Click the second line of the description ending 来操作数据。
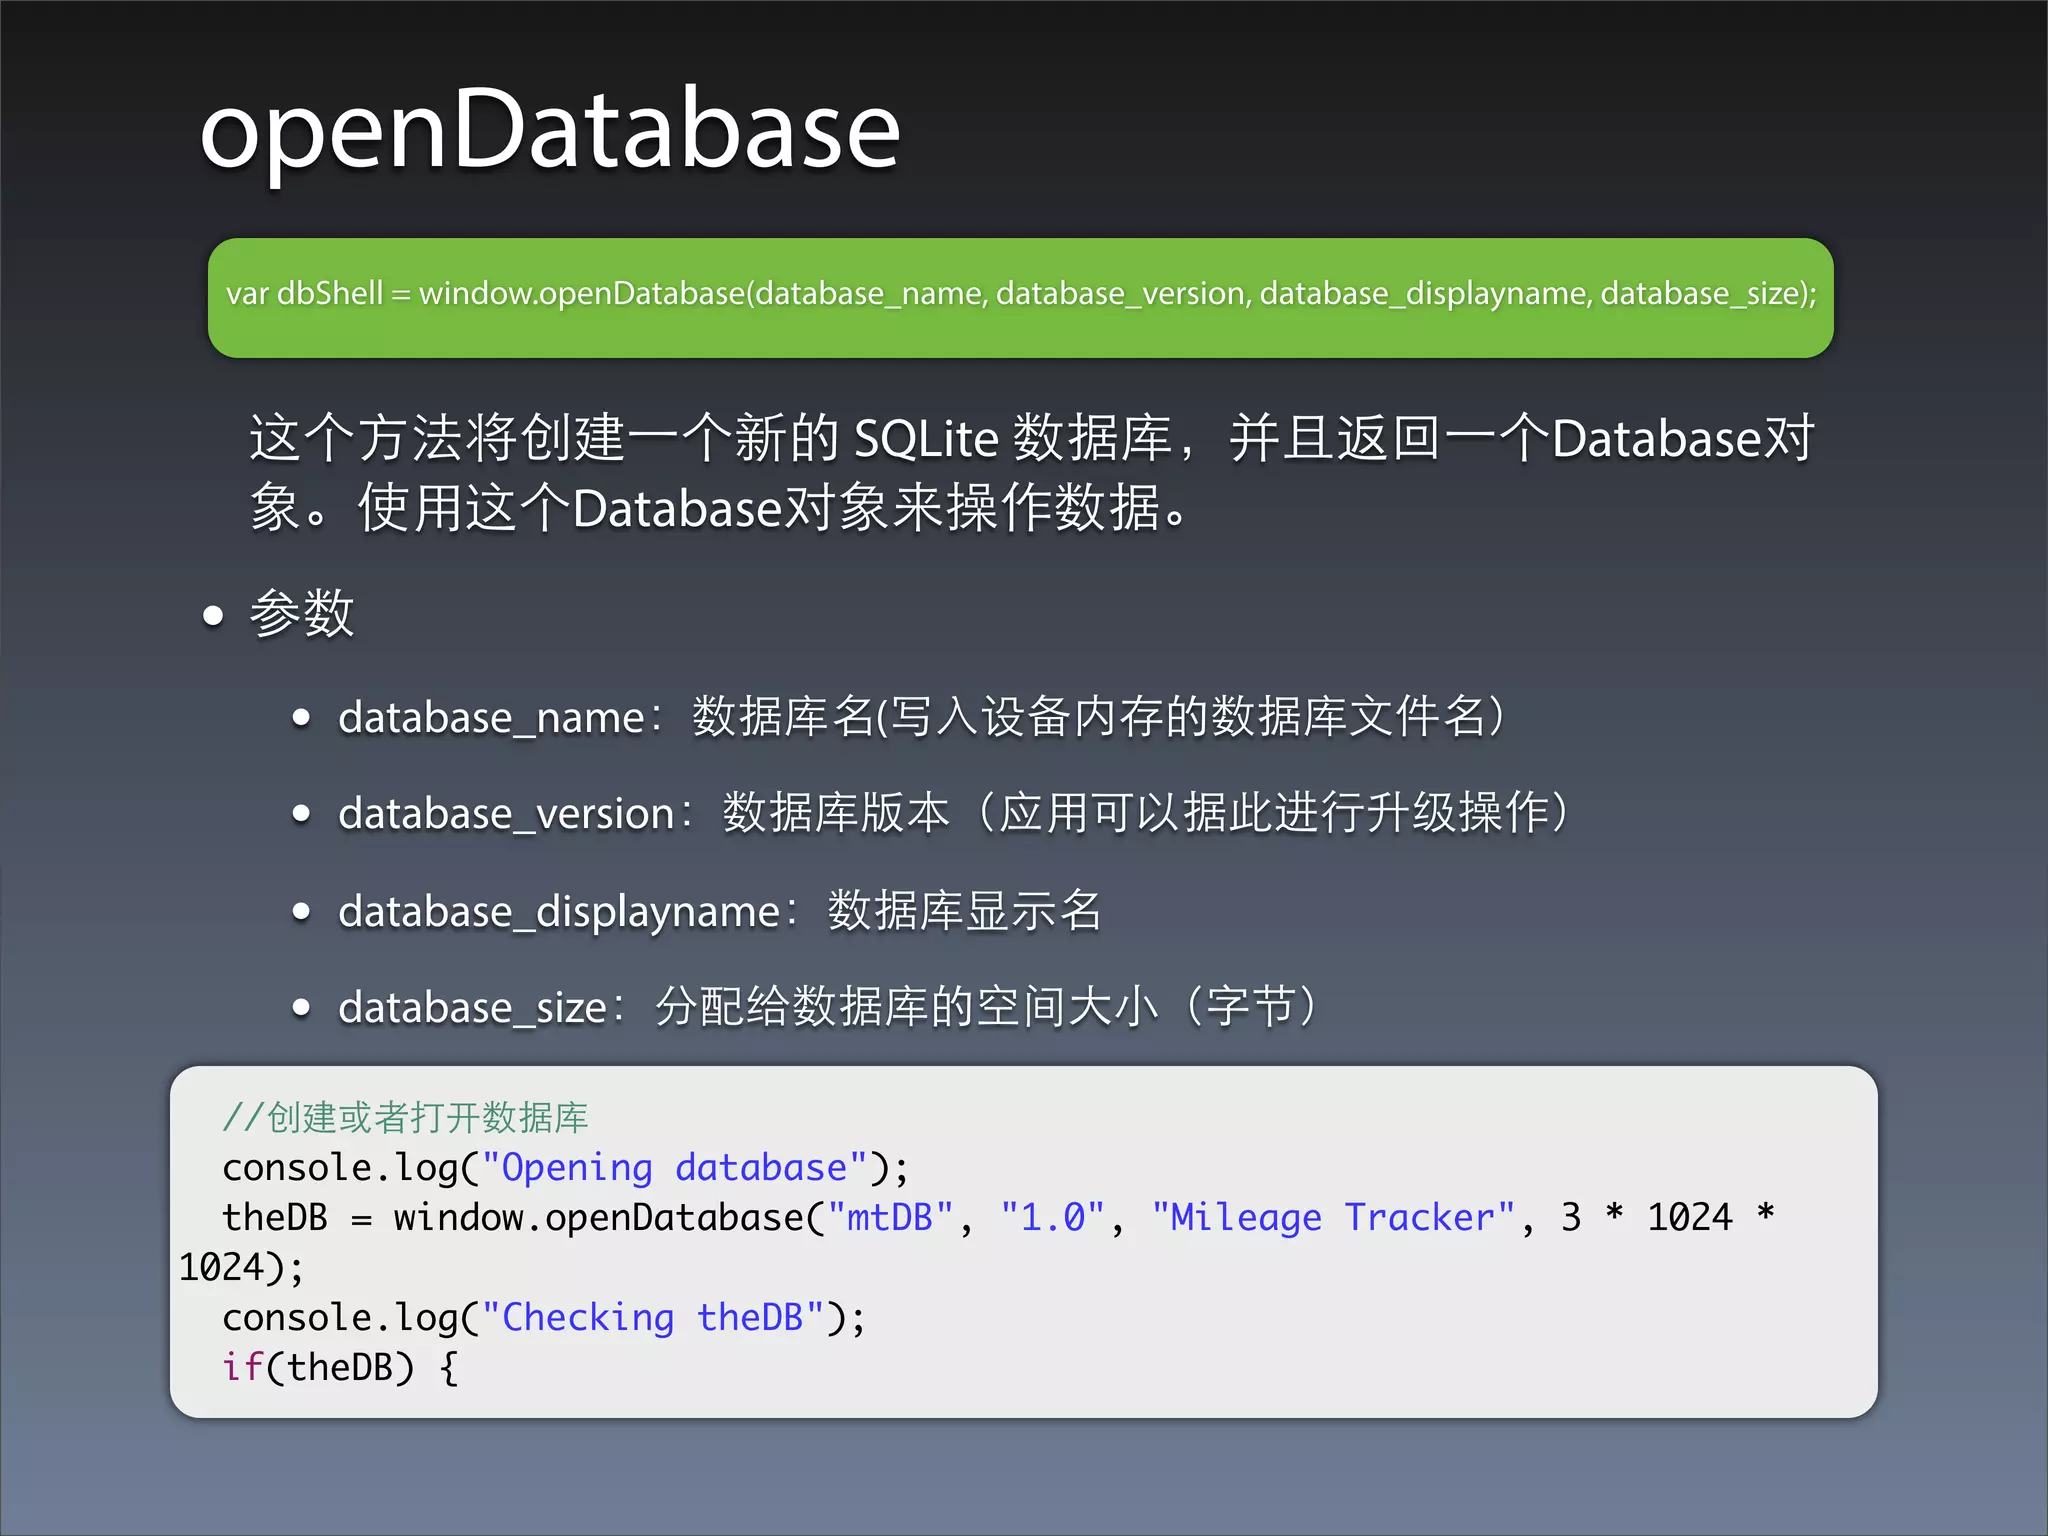This screenshot has height=1536, width=2048. pyautogui.click(x=718, y=508)
